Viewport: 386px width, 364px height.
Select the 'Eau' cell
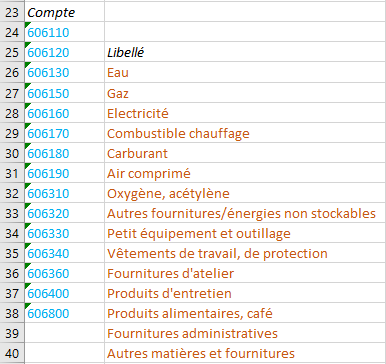(x=245, y=72)
